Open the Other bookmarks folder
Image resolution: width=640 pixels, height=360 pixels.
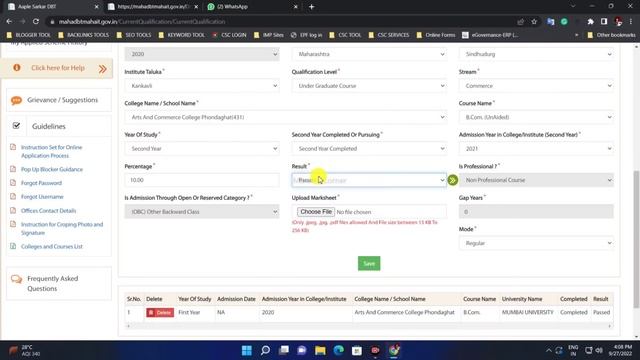click(x=611, y=35)
